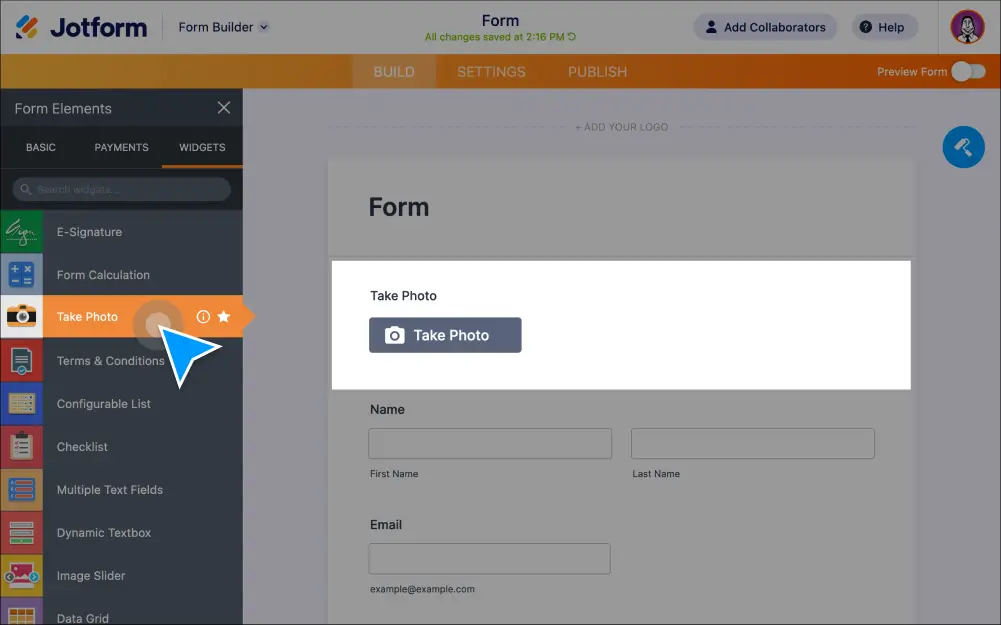Click the Add Collaborators button
Viewport: 1001px width, 625px height.
point(765,27)
